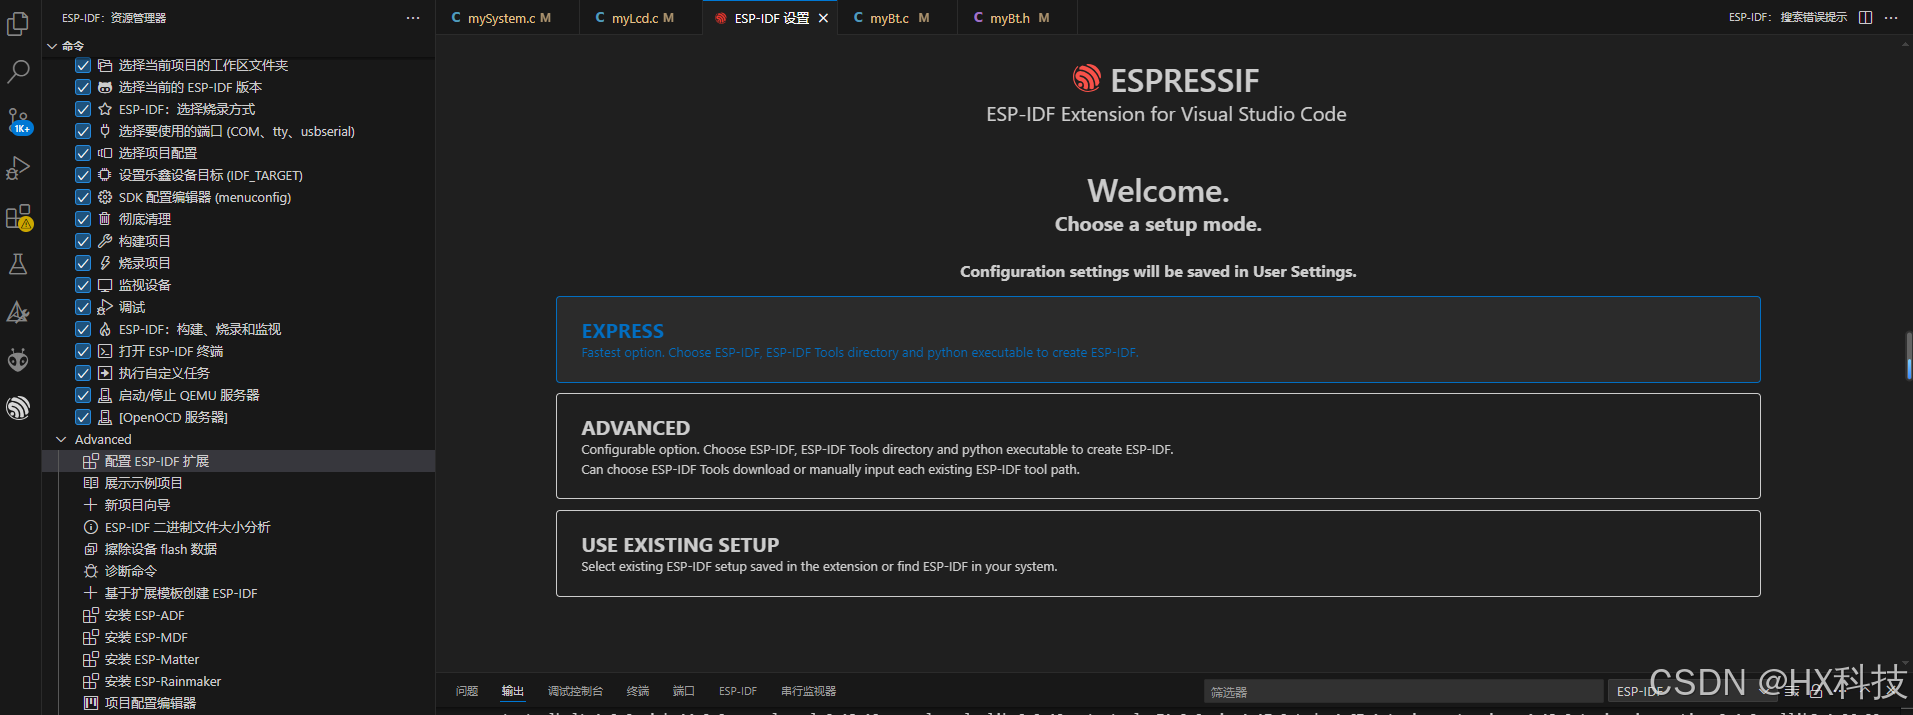This screenshot has height=715, width=1913.
Task: Click the more actions ellipsis in ESP-IDF sidebar header
Action: 413,18
